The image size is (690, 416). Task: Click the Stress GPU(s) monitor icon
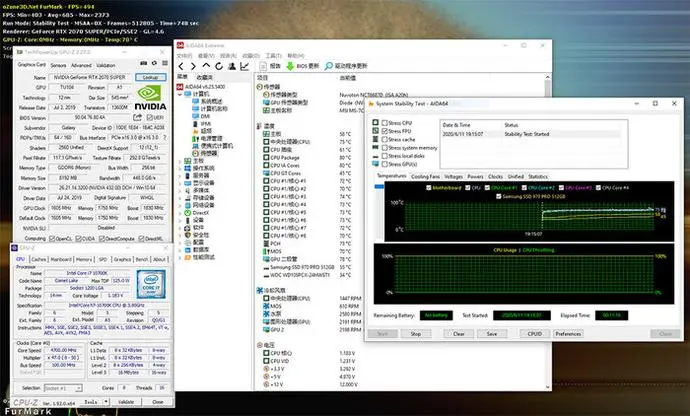click(375, 164)
